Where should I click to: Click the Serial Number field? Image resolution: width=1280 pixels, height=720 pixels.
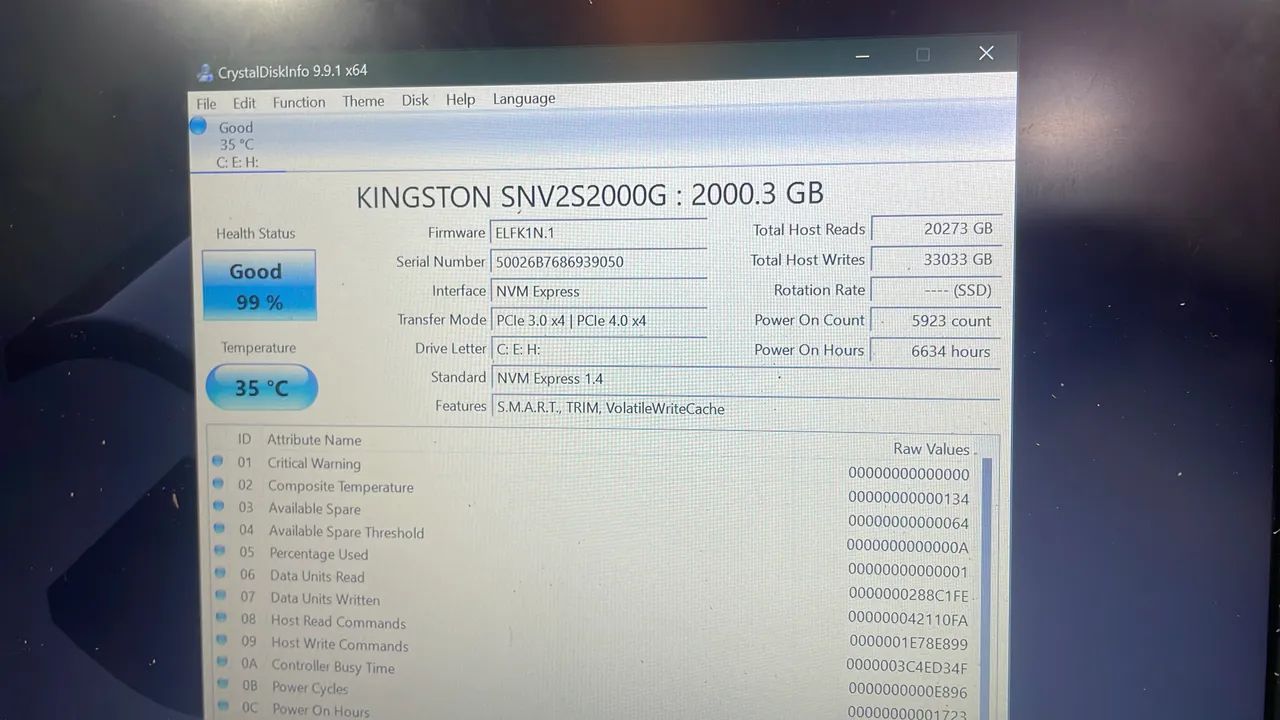(599, 262)
